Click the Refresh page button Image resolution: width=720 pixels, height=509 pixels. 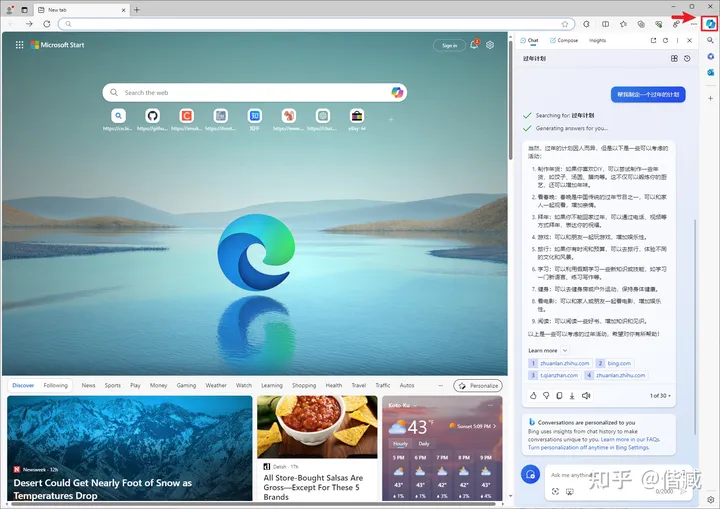[x=47, y=24]
